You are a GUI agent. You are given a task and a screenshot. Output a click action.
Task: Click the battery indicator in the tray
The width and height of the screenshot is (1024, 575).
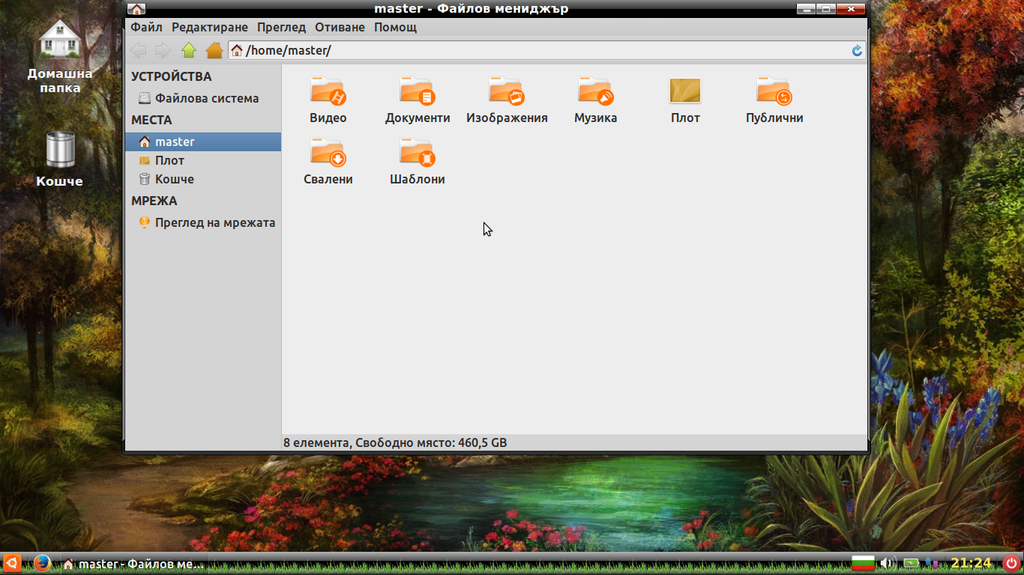(911, 563)
